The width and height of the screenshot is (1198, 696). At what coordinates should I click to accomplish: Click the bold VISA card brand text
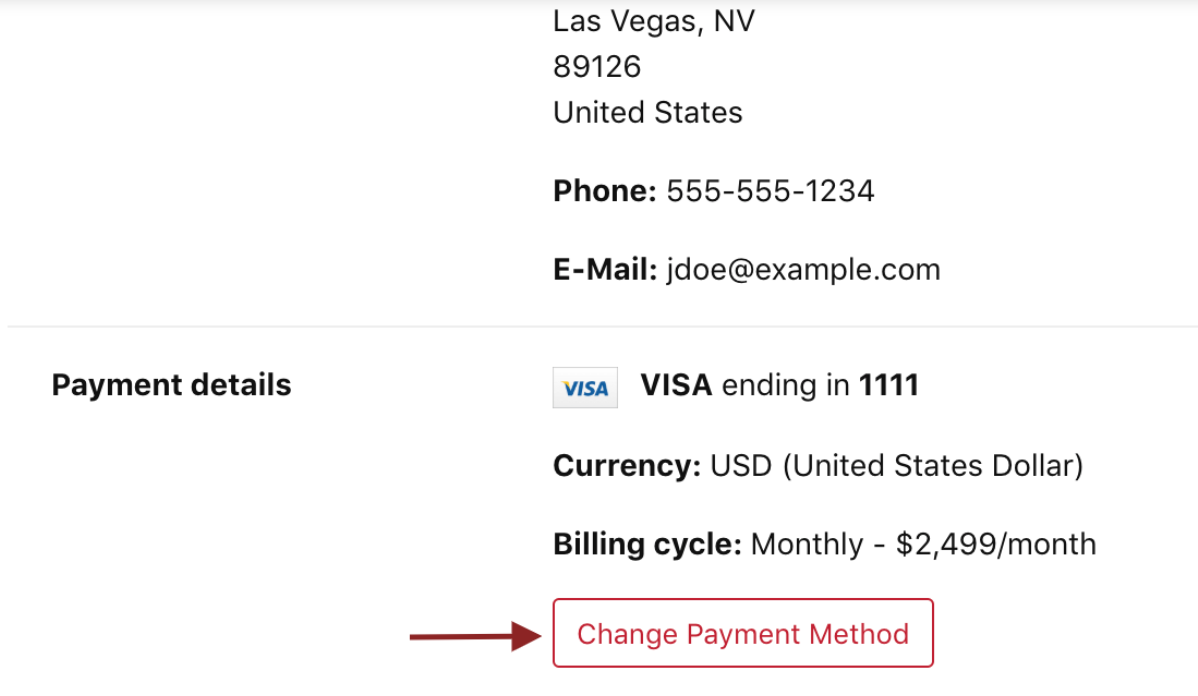point(676,385)
